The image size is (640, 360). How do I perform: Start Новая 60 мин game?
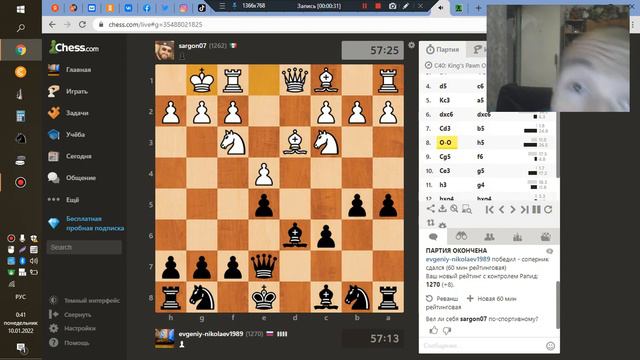(491, 299)
